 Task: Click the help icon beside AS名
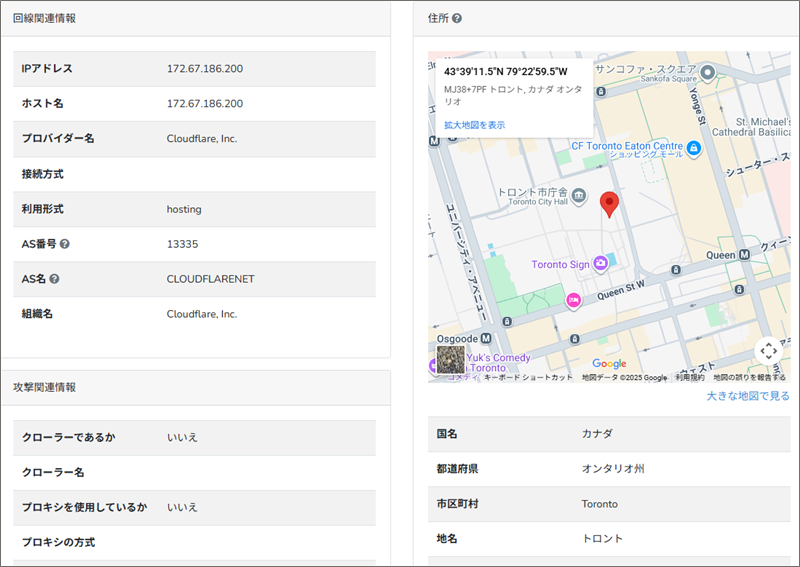pos(55,279)
